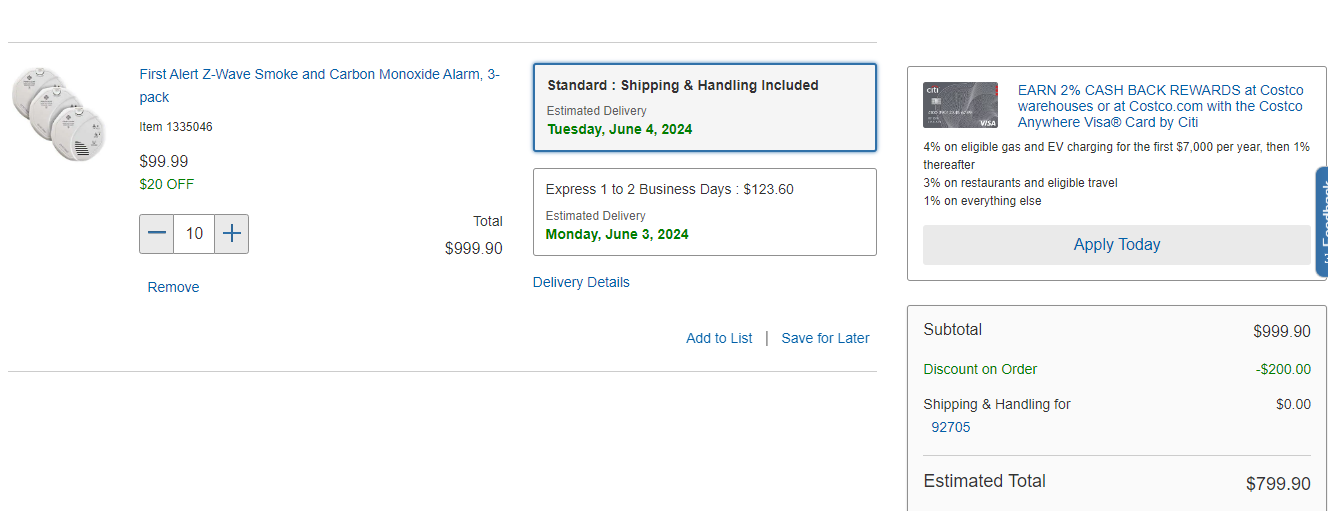The width and height of the screenshot is (1328, 511).
Task: Click the quantity field showing 10
Action: 194,234
